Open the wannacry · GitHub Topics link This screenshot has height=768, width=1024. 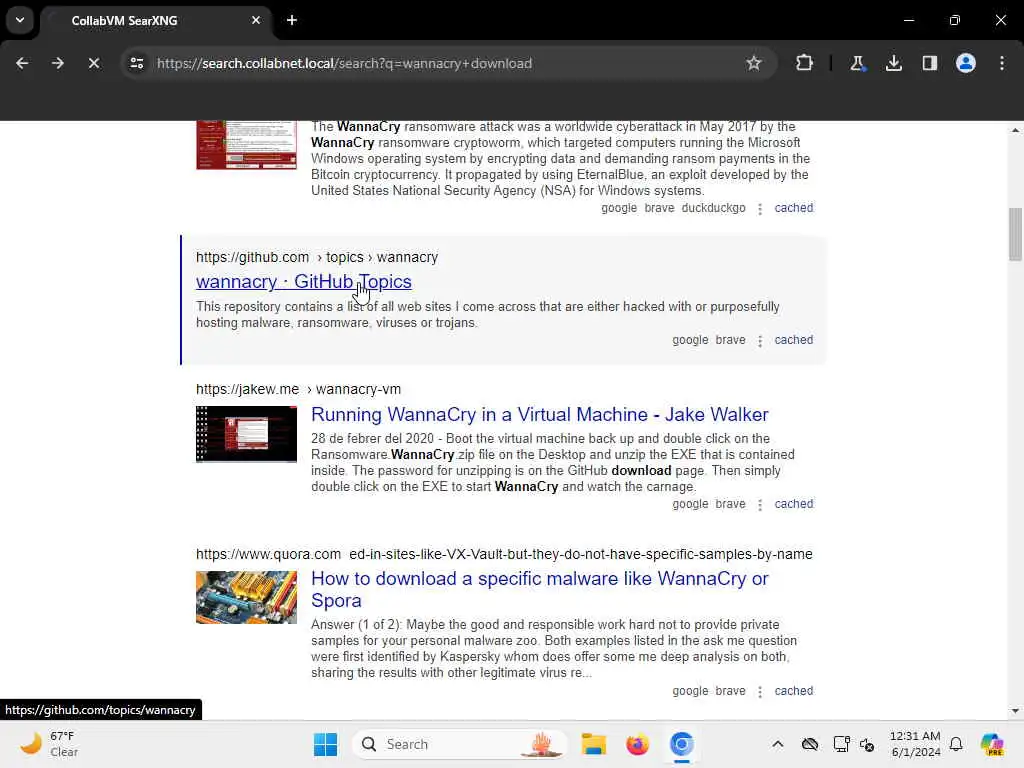click(x=304, y=281)
